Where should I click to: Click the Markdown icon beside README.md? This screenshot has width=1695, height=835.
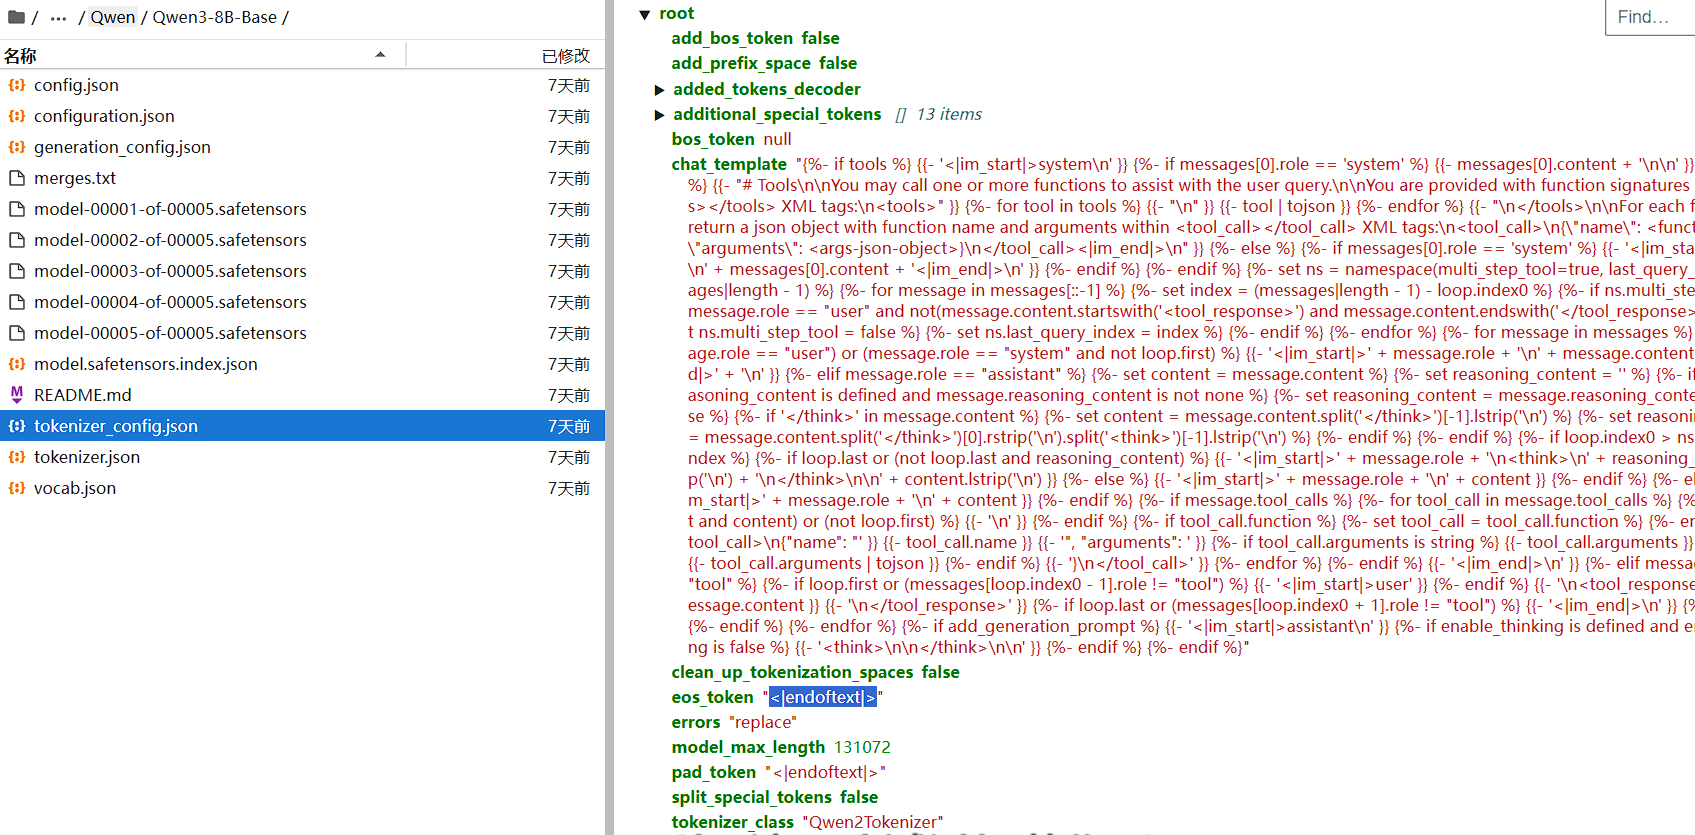click(17, 395)
